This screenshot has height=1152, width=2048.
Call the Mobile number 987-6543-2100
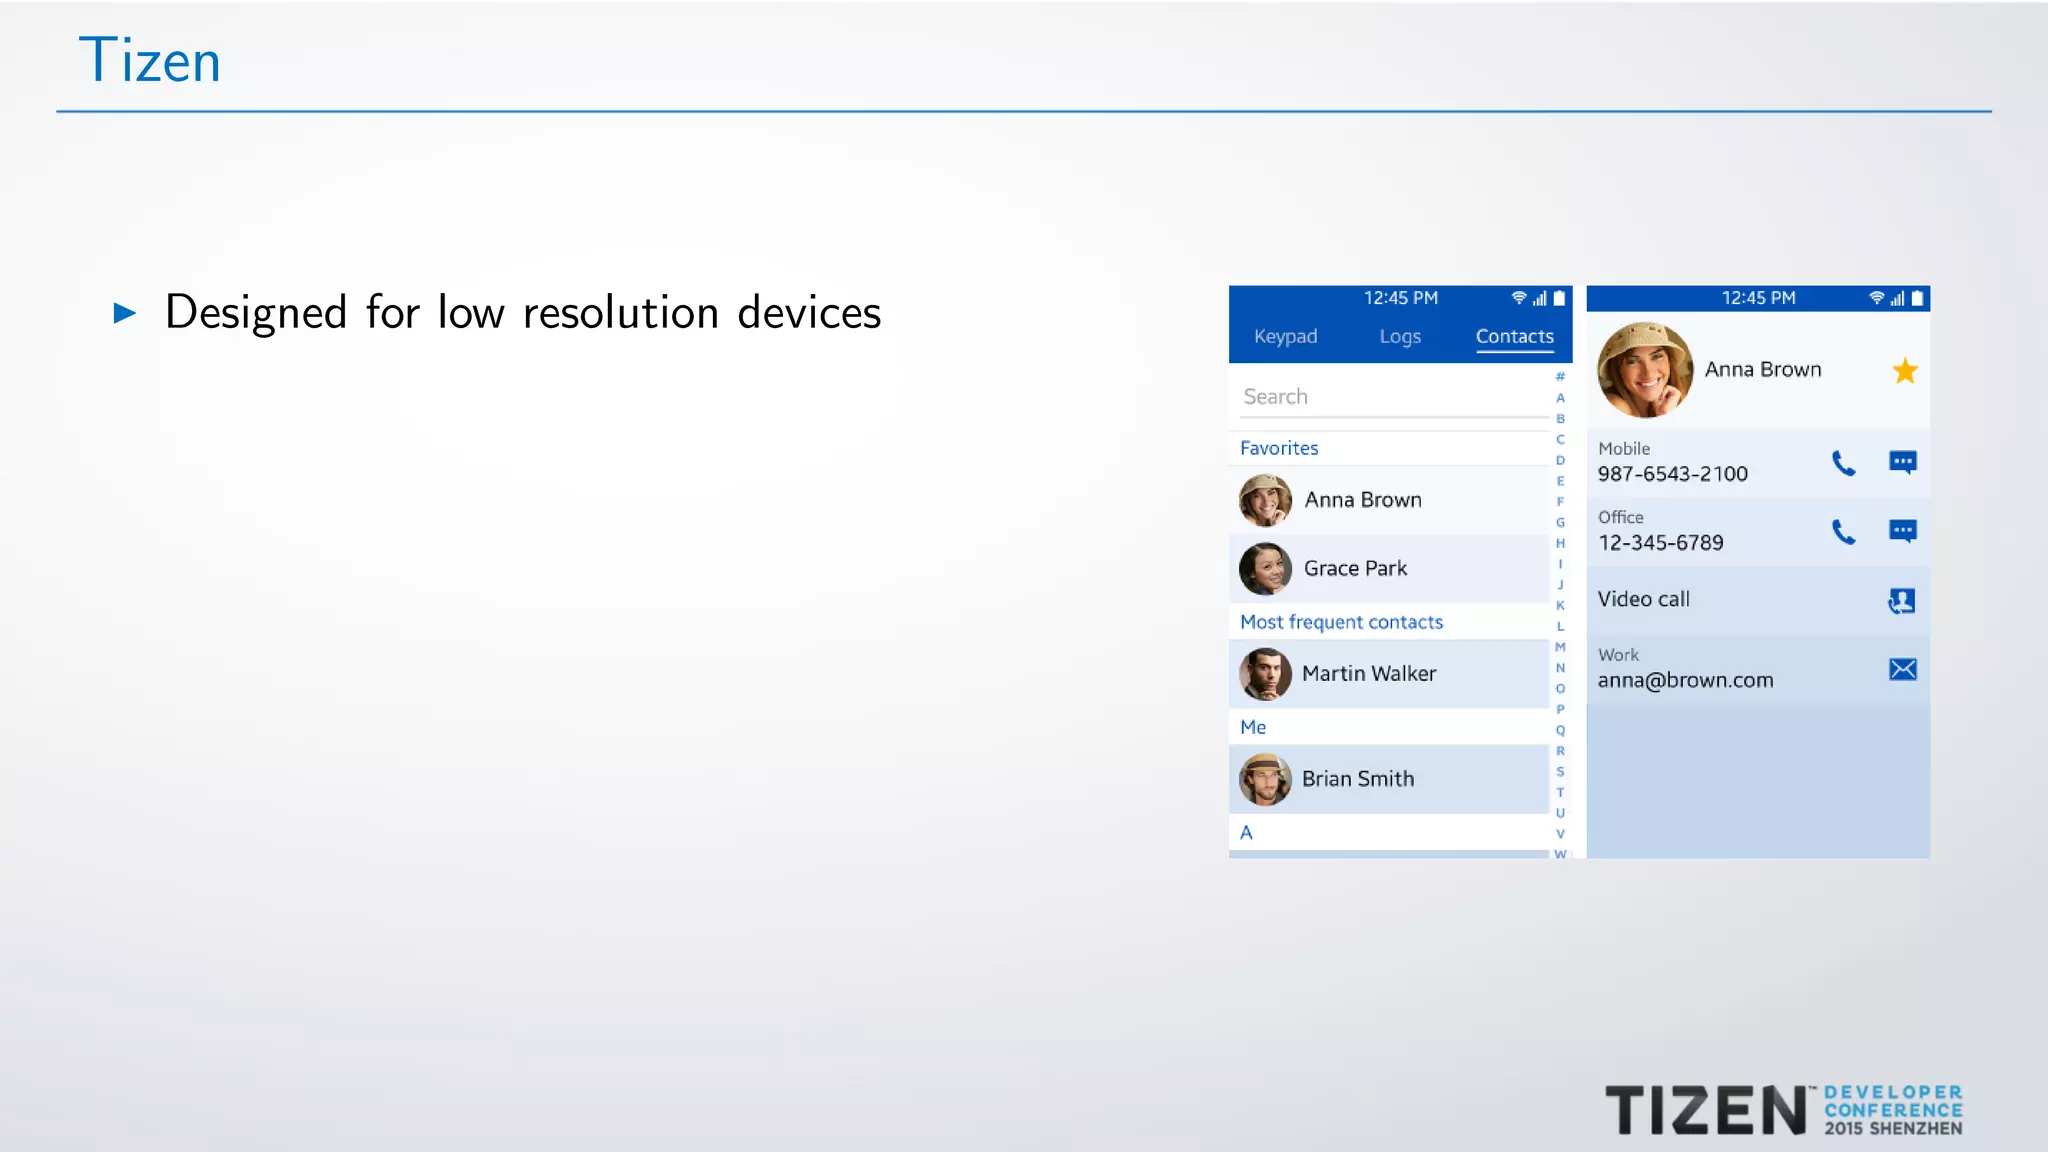[x=1843, y=462]
